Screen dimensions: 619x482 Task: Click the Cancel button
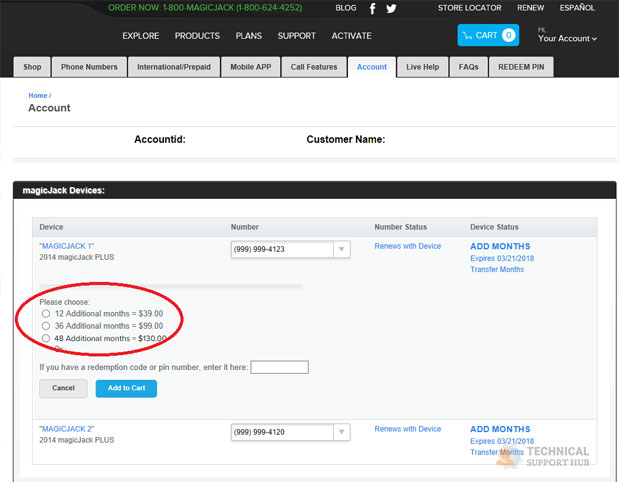[x=63, y=388]
